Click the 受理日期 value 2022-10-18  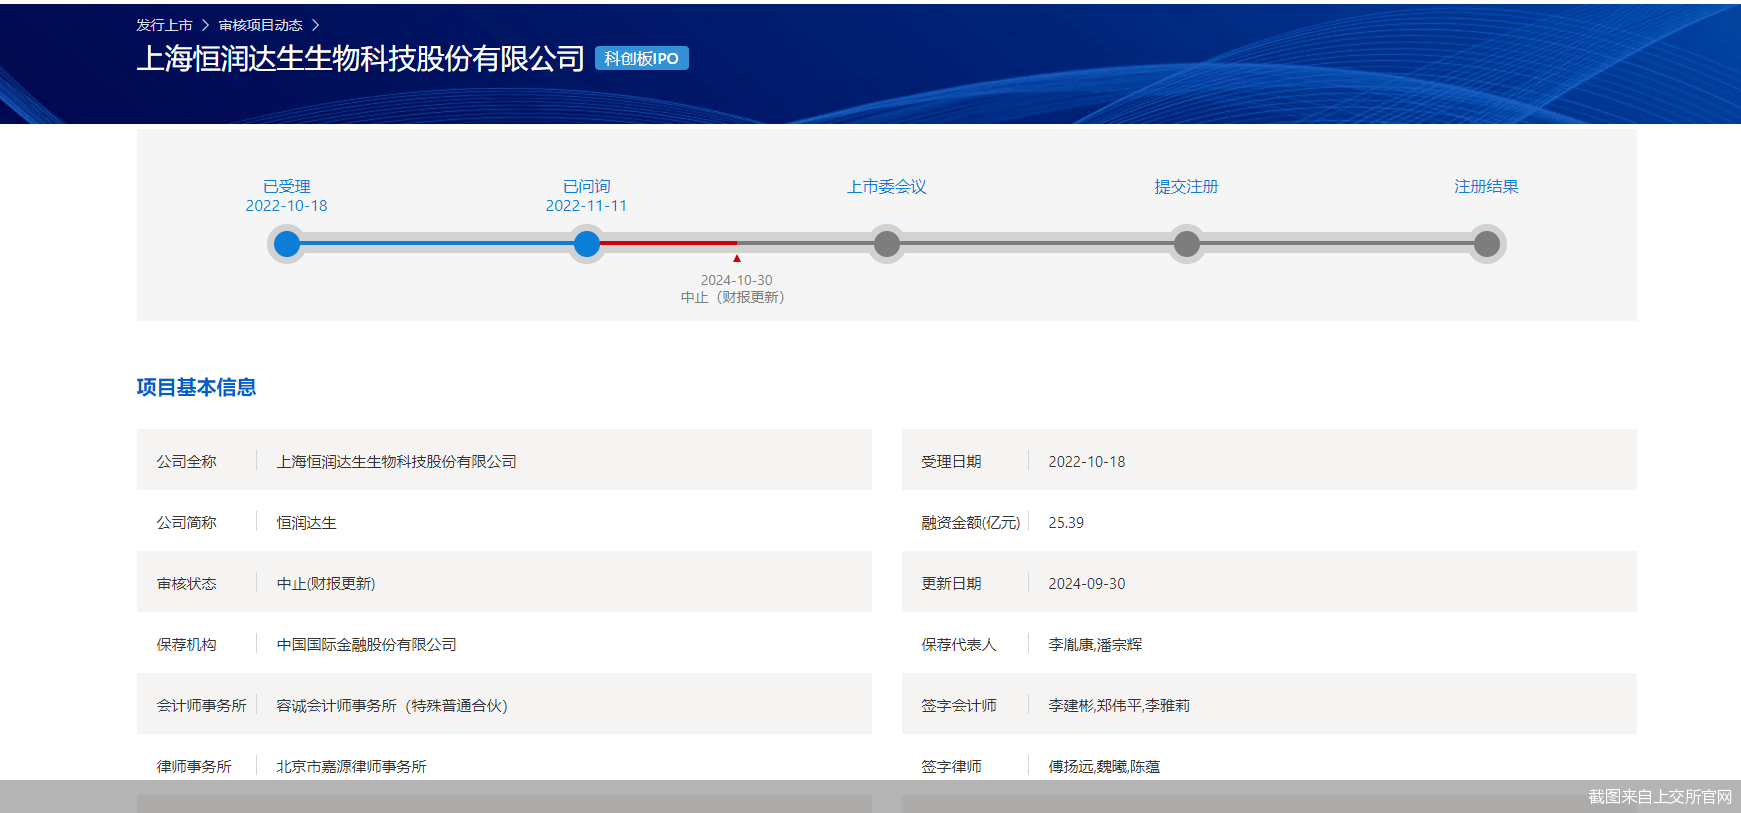coord(1087,461)
